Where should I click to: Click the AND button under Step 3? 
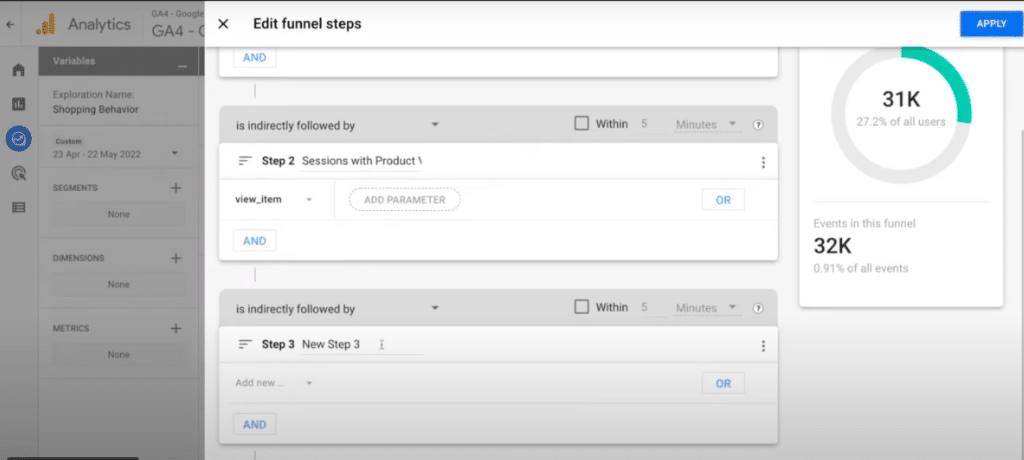(254, 424)
